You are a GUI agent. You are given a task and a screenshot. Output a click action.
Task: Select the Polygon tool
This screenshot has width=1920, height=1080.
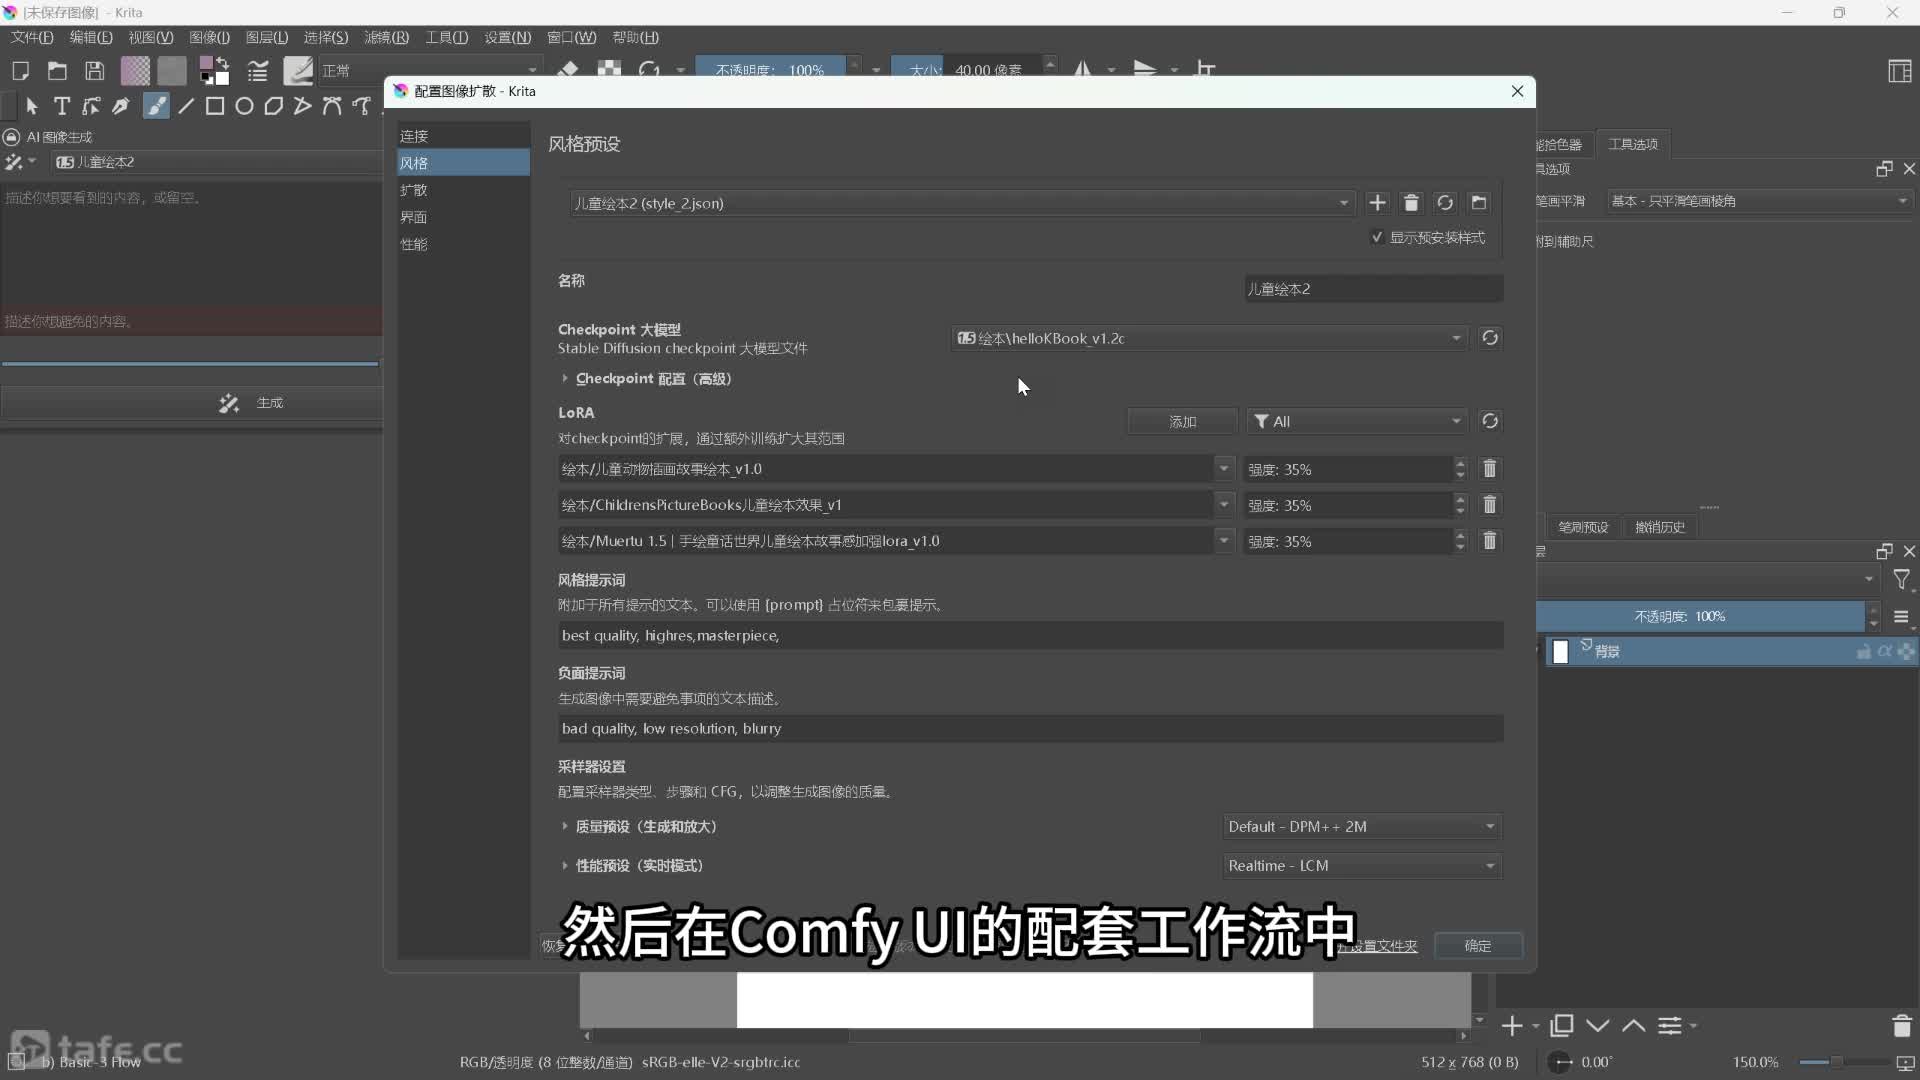coord(273,106)
